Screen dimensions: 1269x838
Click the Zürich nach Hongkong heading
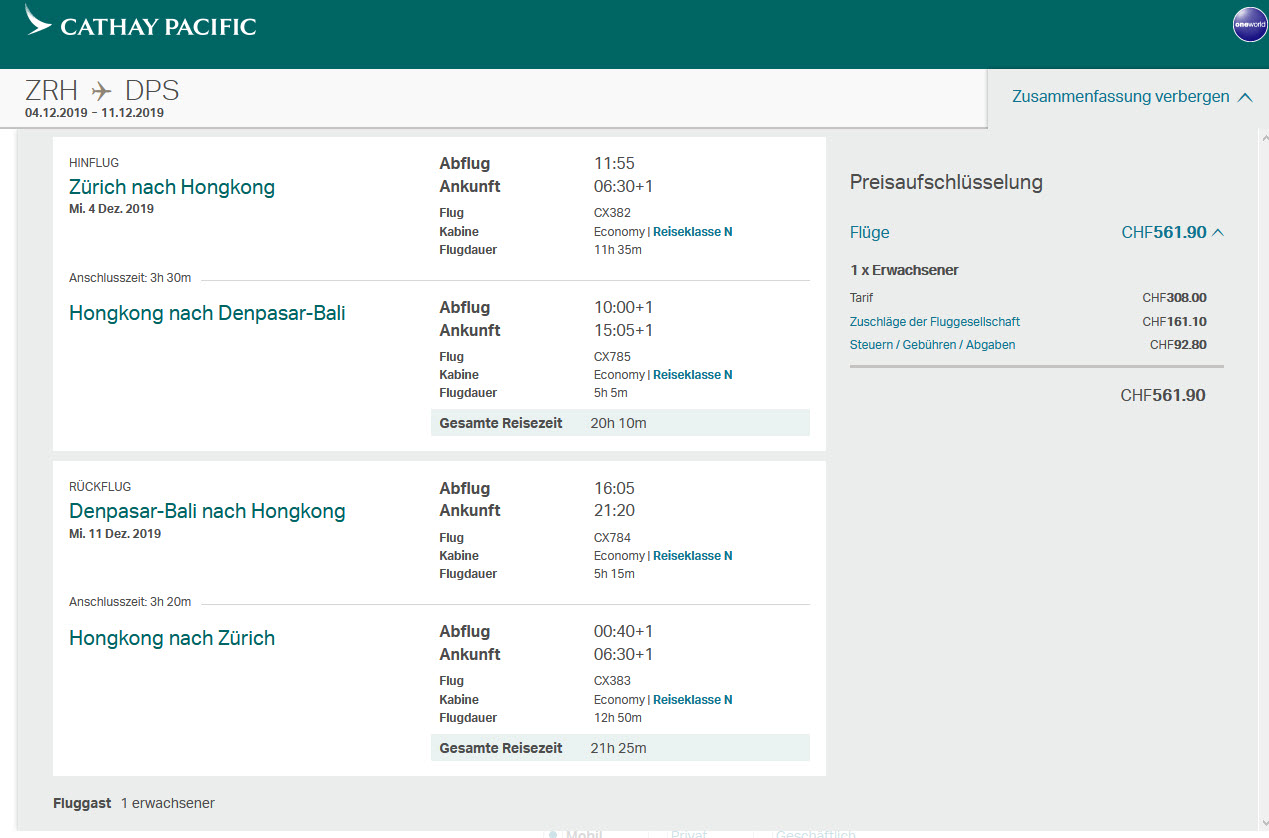point(172,187)
